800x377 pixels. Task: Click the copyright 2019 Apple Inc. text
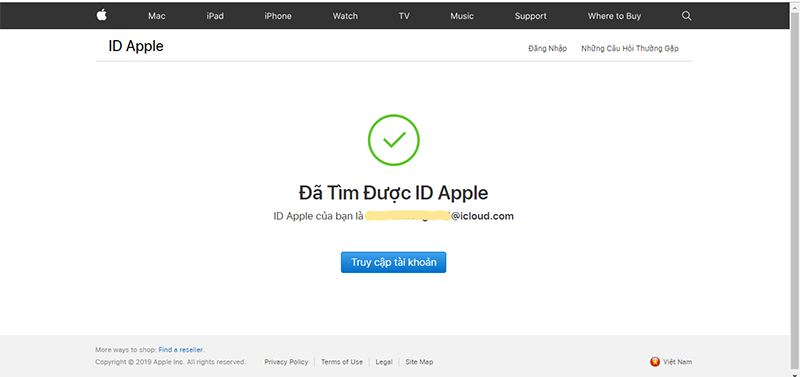(x=170, y=362)
